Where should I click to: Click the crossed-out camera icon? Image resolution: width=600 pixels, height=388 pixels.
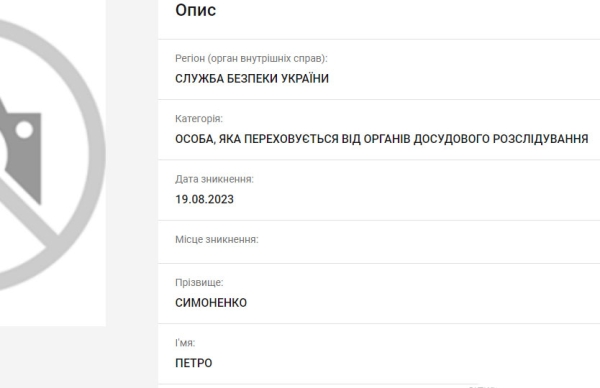click(x=53, y=155)
